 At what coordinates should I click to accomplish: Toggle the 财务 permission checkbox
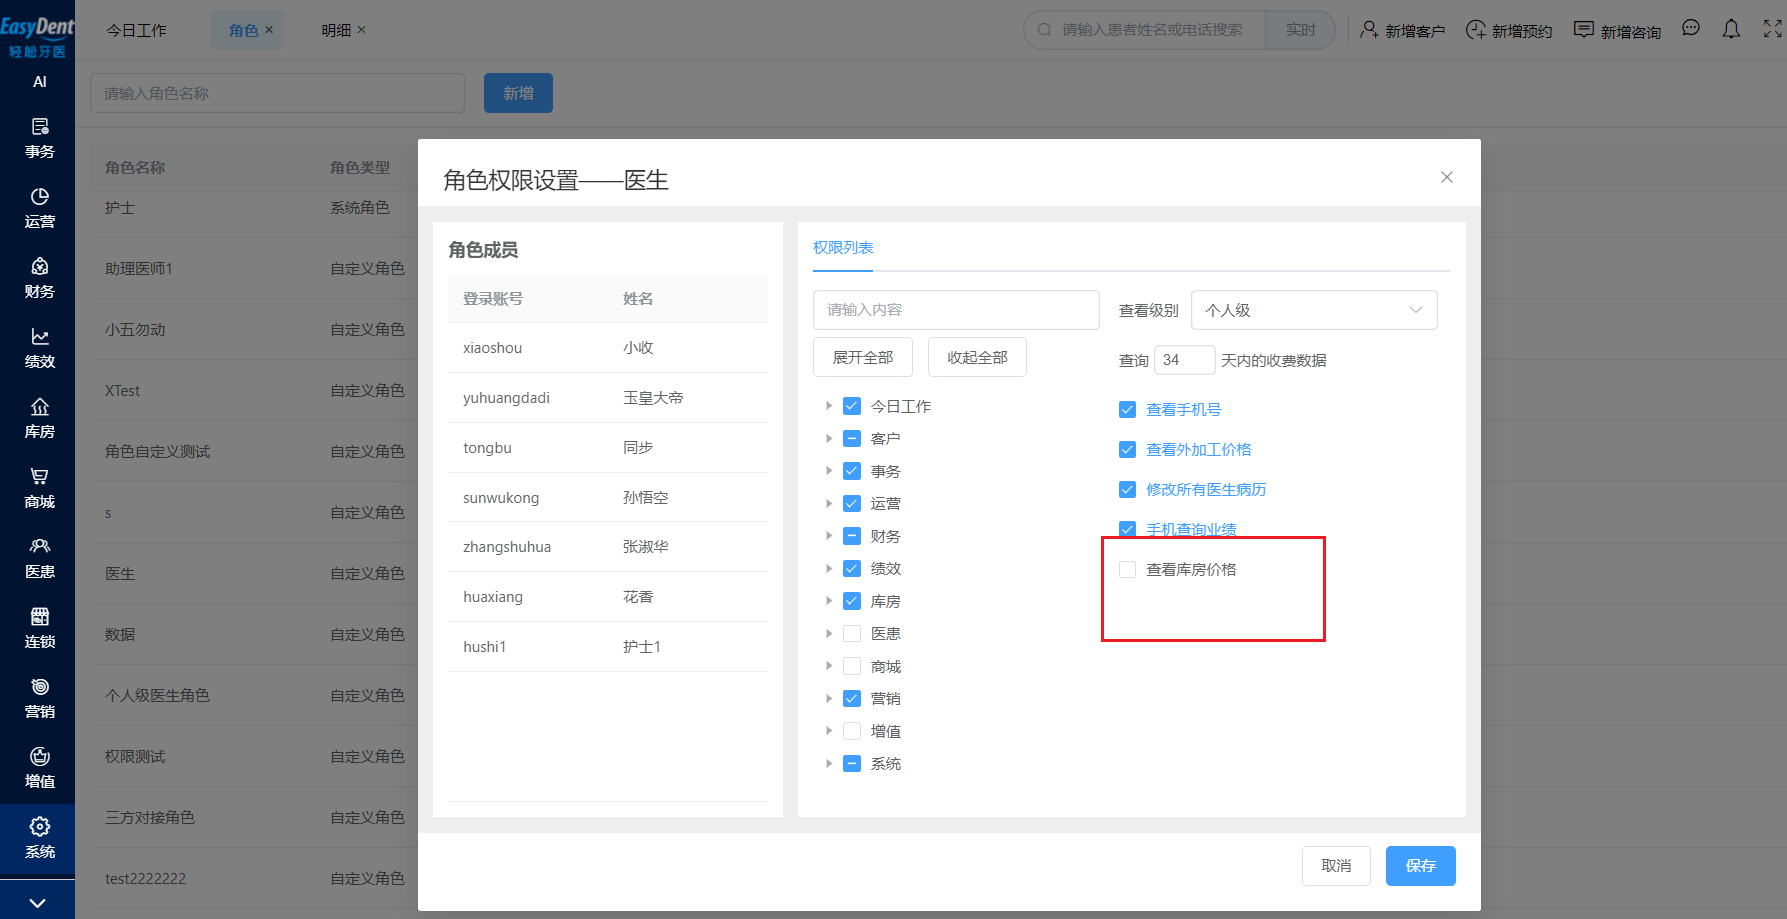pos(852,536)
